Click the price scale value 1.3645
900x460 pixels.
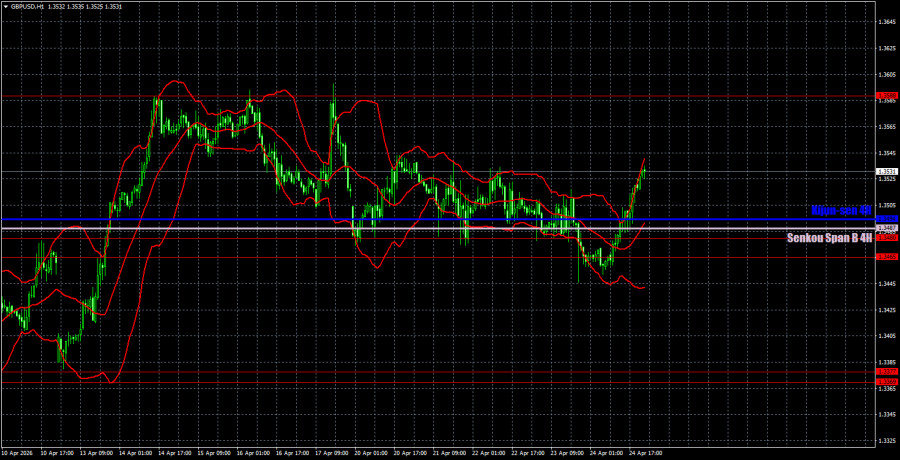885,22
